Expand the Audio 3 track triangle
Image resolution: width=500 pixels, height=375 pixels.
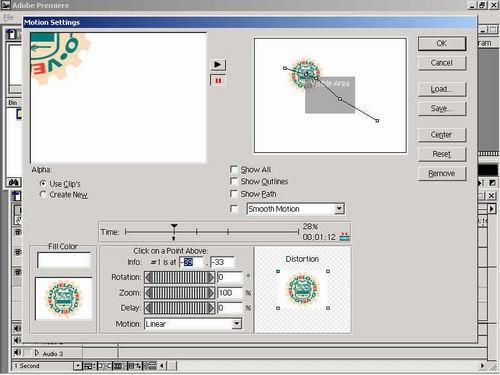(37, 353)
